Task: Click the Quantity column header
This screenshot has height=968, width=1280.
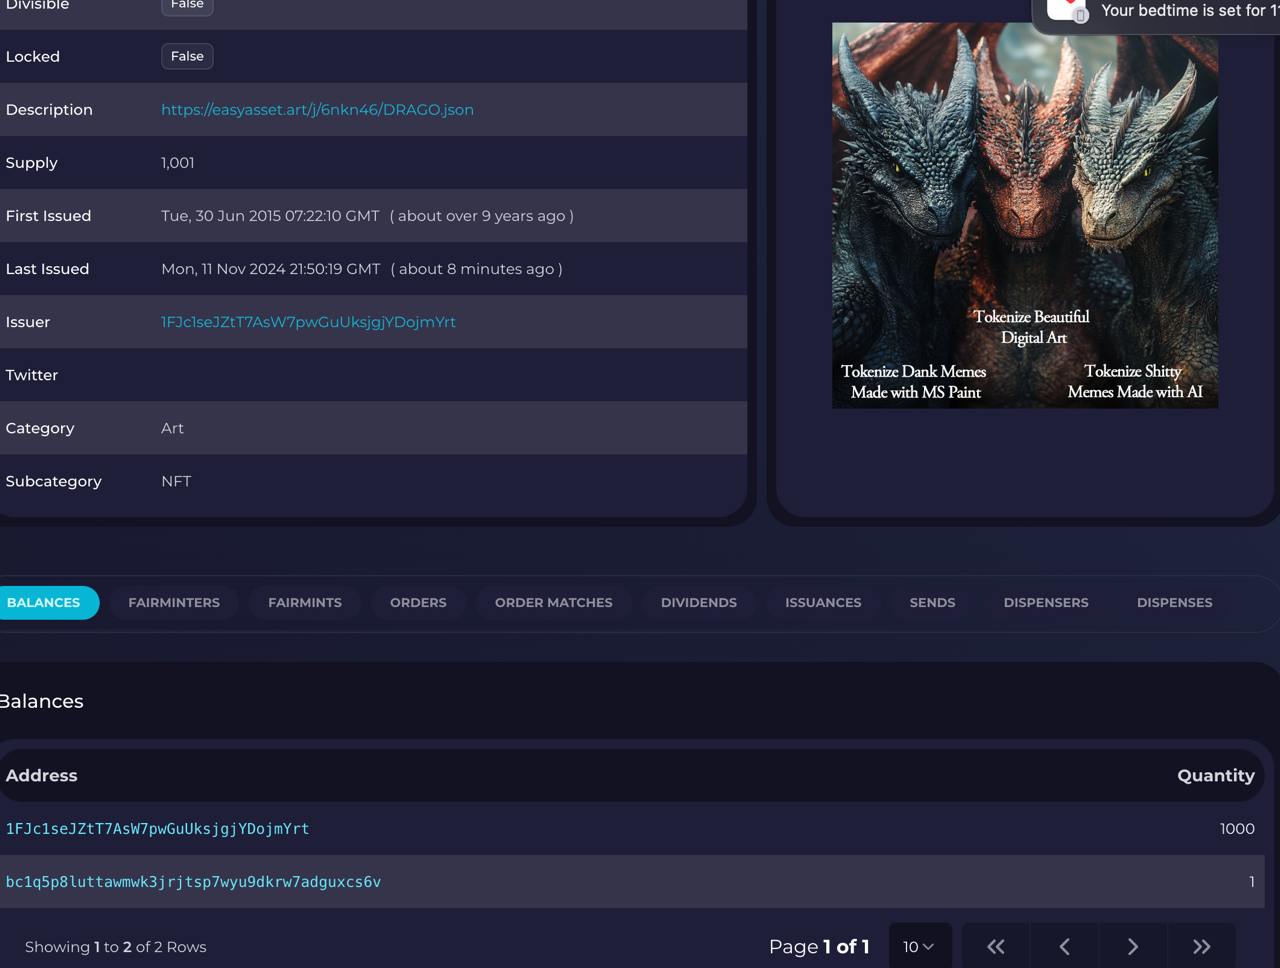Action: [1215, 775]
